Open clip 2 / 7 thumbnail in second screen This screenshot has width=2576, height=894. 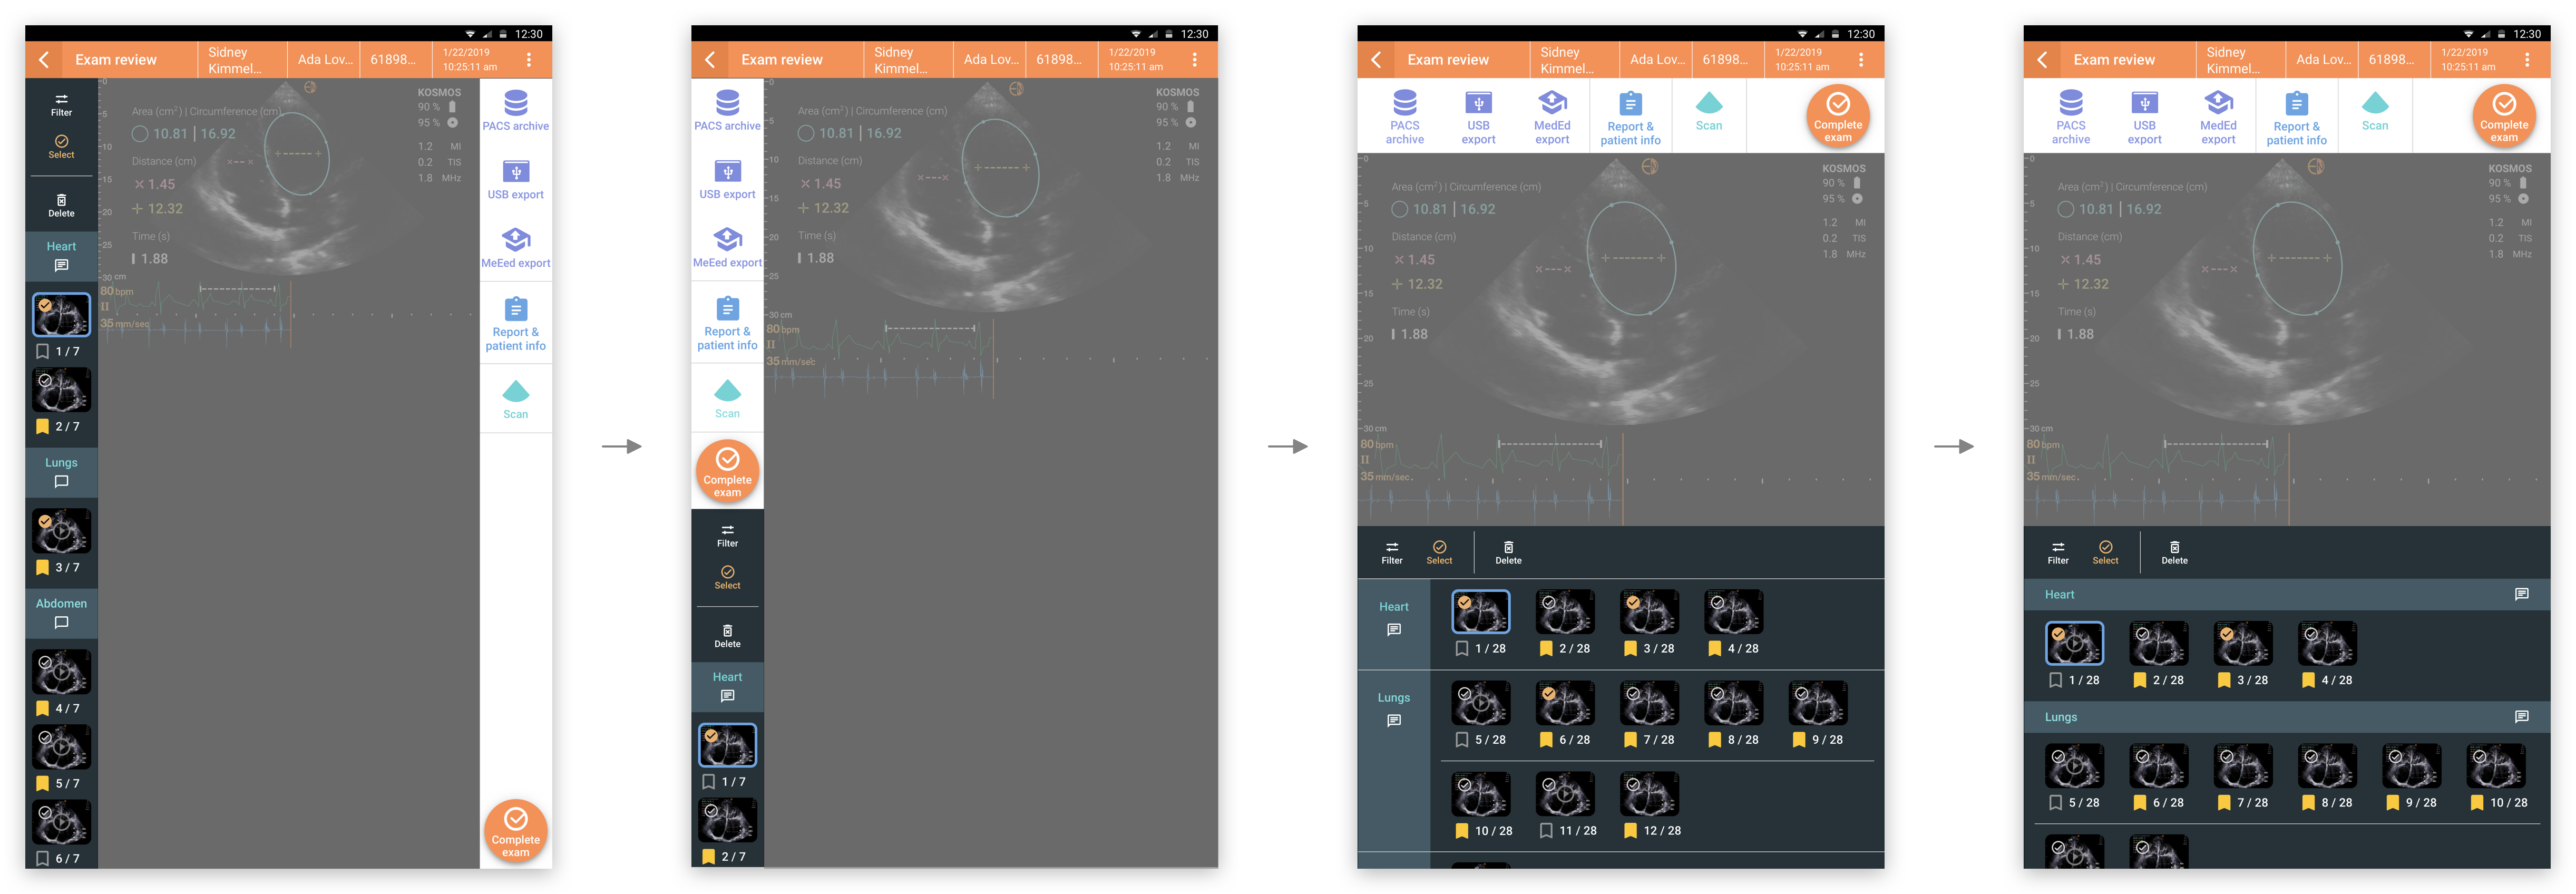(x=727, y=821)
